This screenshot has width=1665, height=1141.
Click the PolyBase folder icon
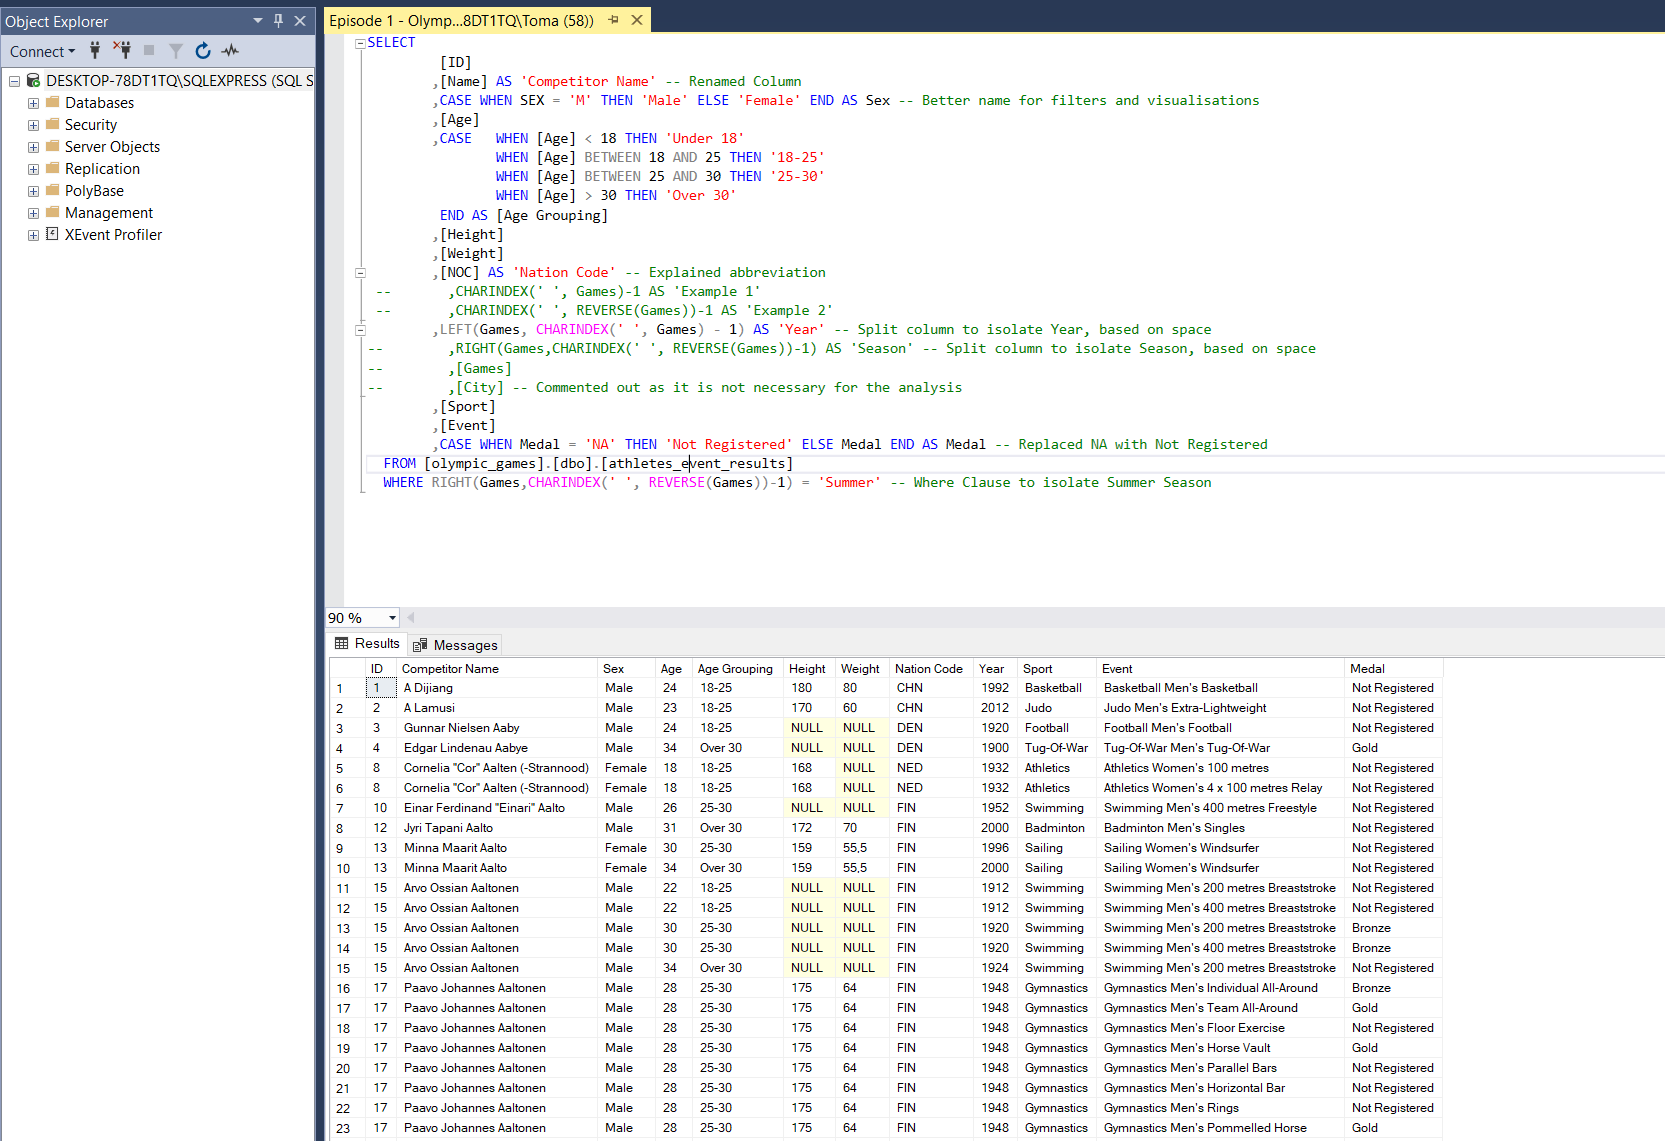point(53,190)
